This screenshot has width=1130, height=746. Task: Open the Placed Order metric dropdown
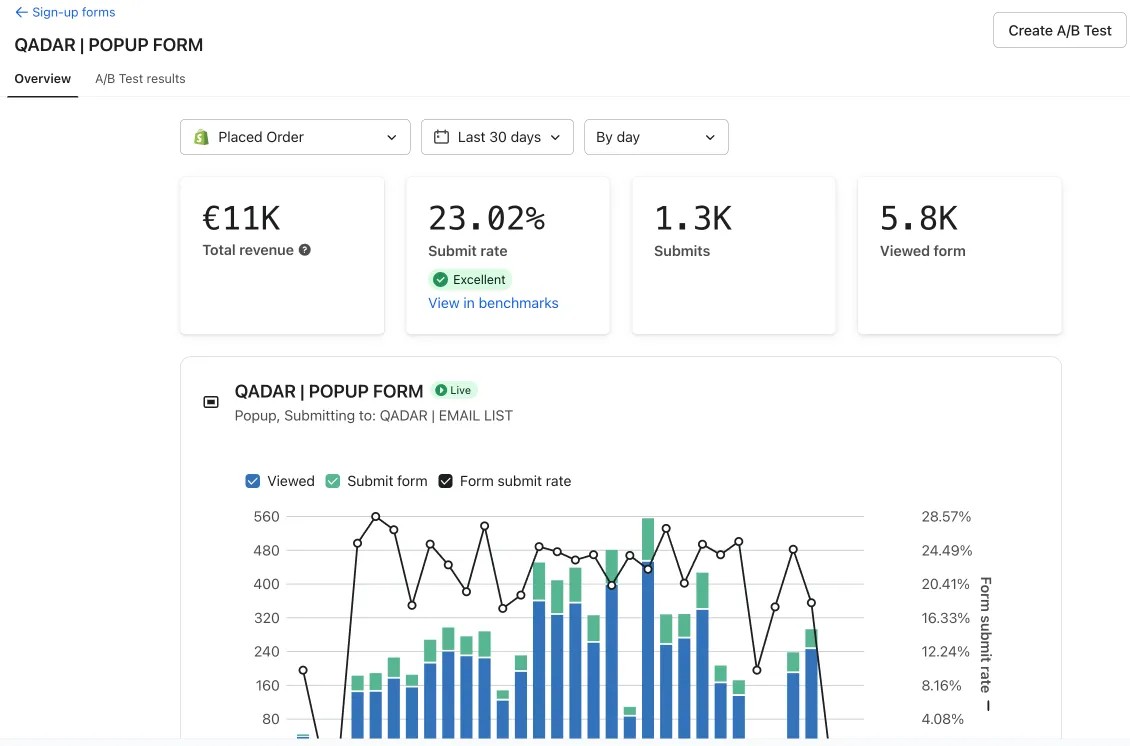(295, 137)
